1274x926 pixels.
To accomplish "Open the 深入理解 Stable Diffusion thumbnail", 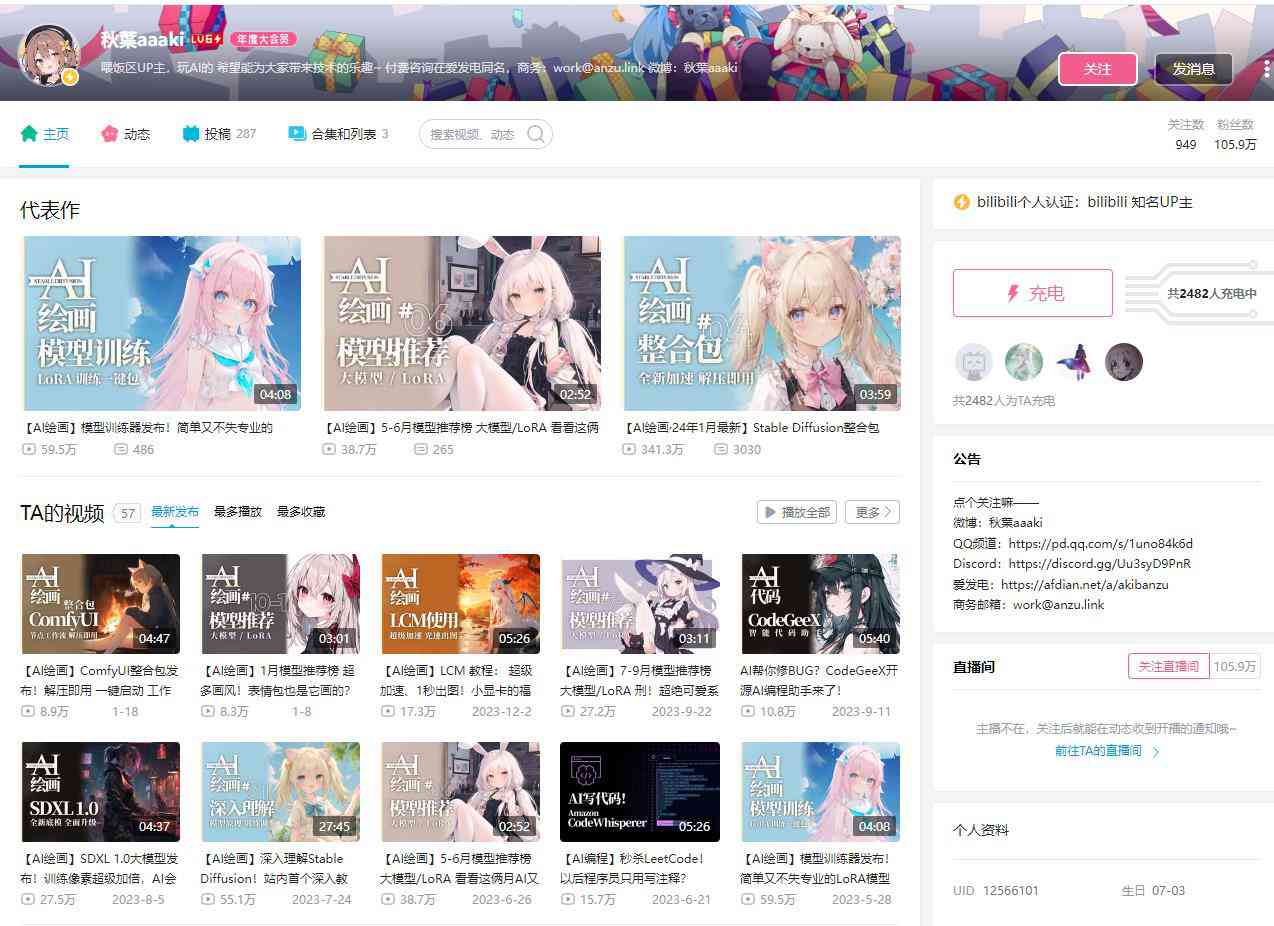I will 281,792.
